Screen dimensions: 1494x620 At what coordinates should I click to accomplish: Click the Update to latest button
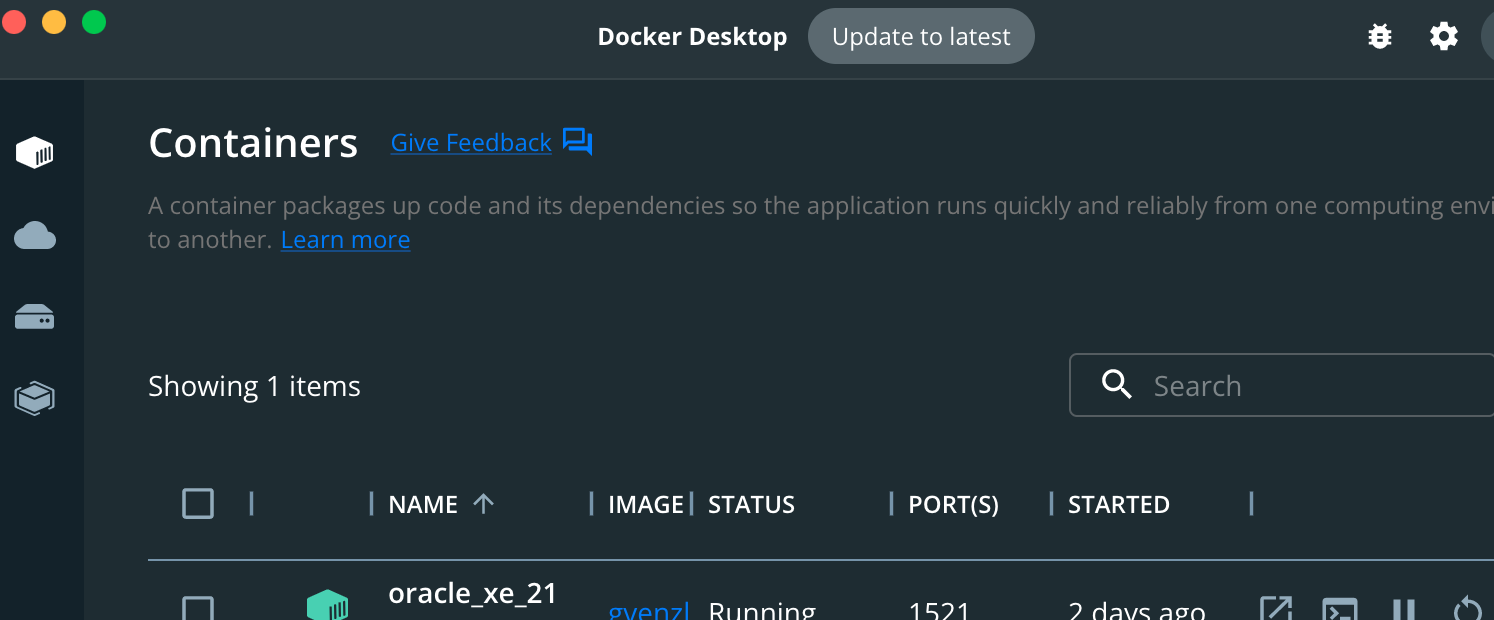pyautogui.click(x=921, y=37)
